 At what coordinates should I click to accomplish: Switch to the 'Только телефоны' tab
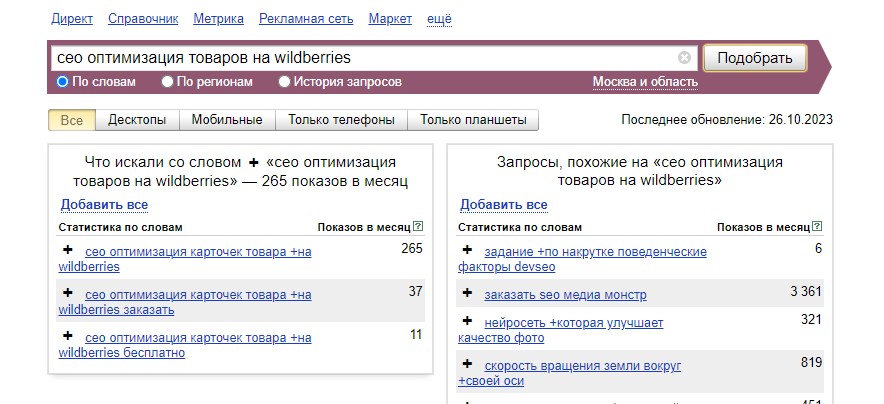[x=341, y=120]
